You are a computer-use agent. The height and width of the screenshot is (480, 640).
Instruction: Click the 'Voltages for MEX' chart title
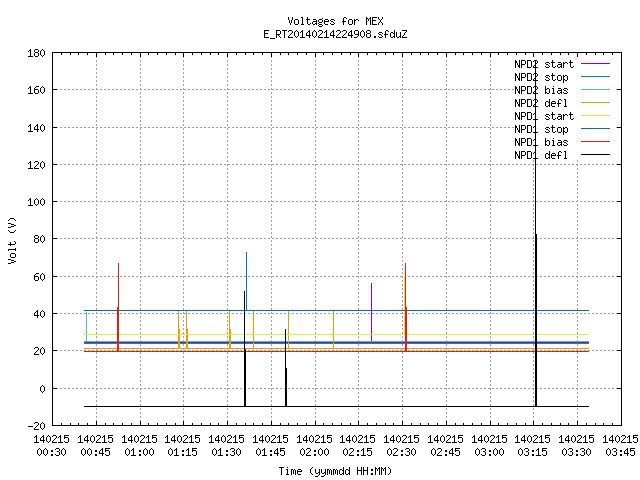(x=335, y=21)
